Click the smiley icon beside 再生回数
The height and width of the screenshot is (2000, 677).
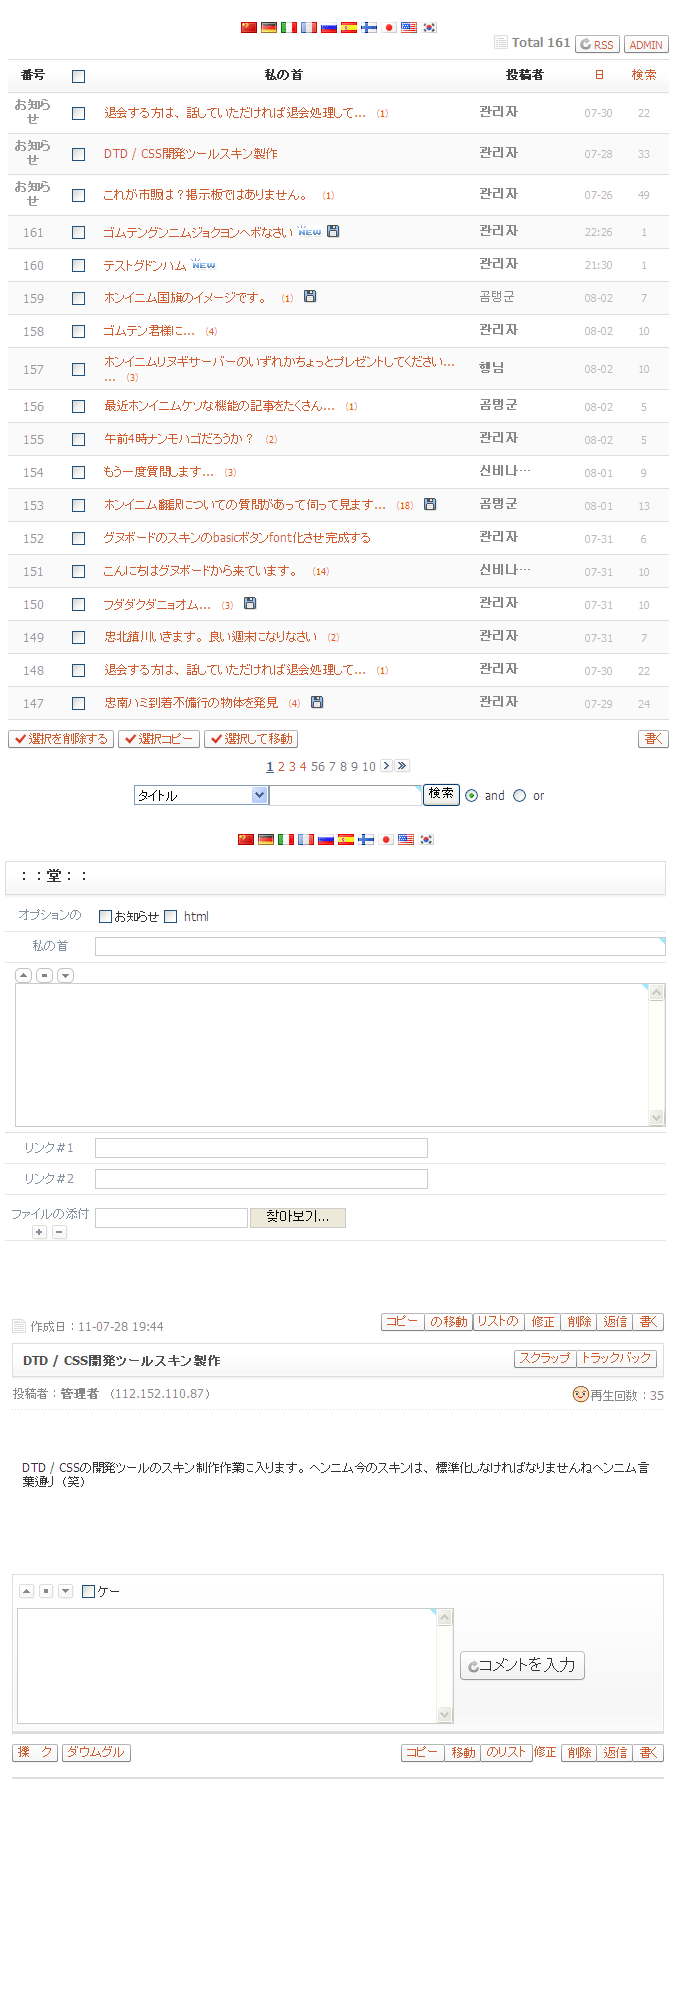pyautogui.click(x=580, y=1394)
